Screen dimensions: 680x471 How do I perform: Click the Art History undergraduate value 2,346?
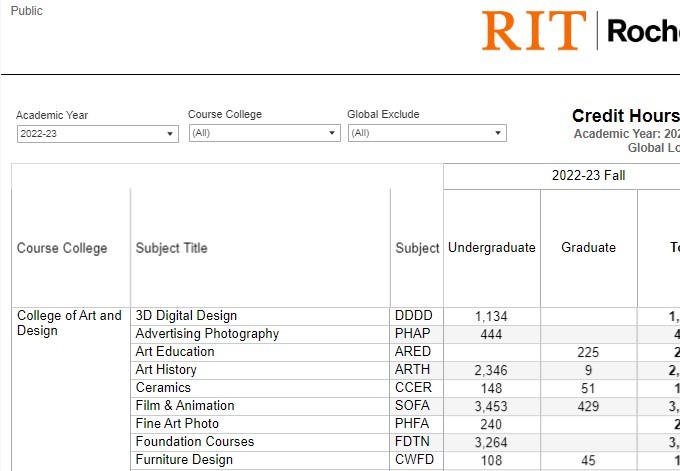pyautogui.click(x=491, y=370)
